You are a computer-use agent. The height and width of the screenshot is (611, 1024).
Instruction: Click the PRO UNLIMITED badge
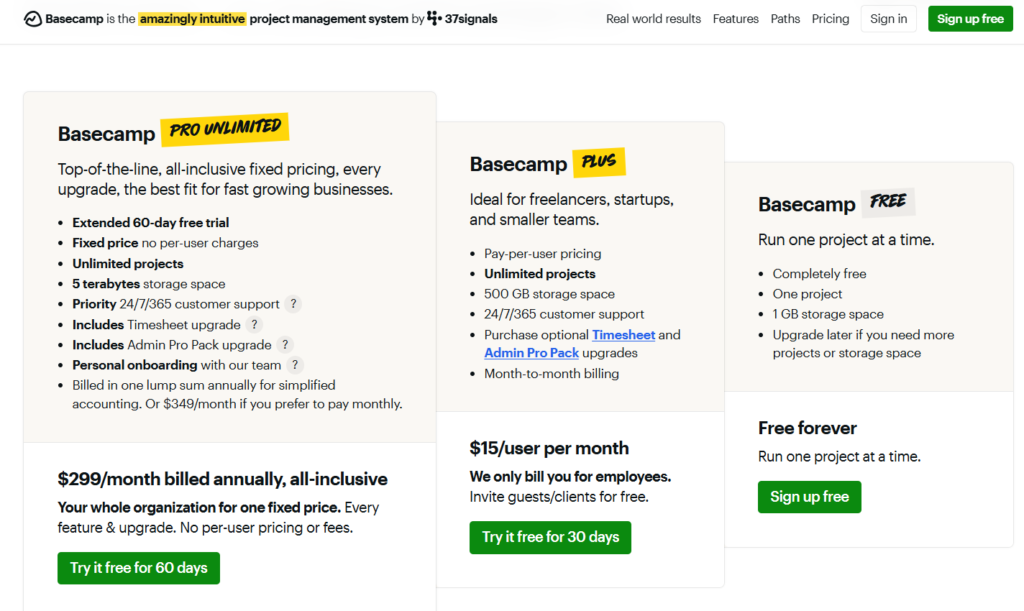(x=225, y=129)
